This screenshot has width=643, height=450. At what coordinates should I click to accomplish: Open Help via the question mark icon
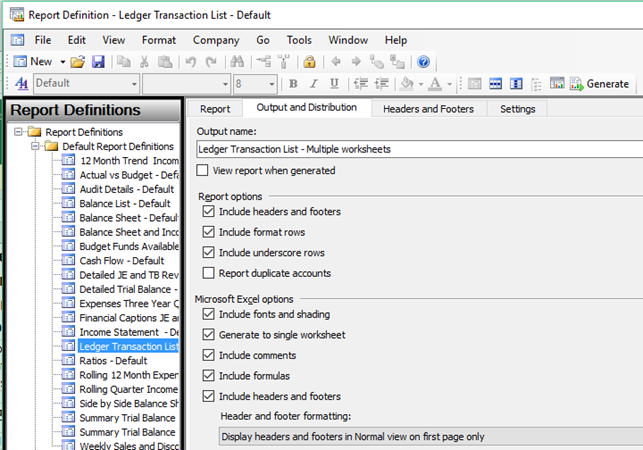[423, 62]
